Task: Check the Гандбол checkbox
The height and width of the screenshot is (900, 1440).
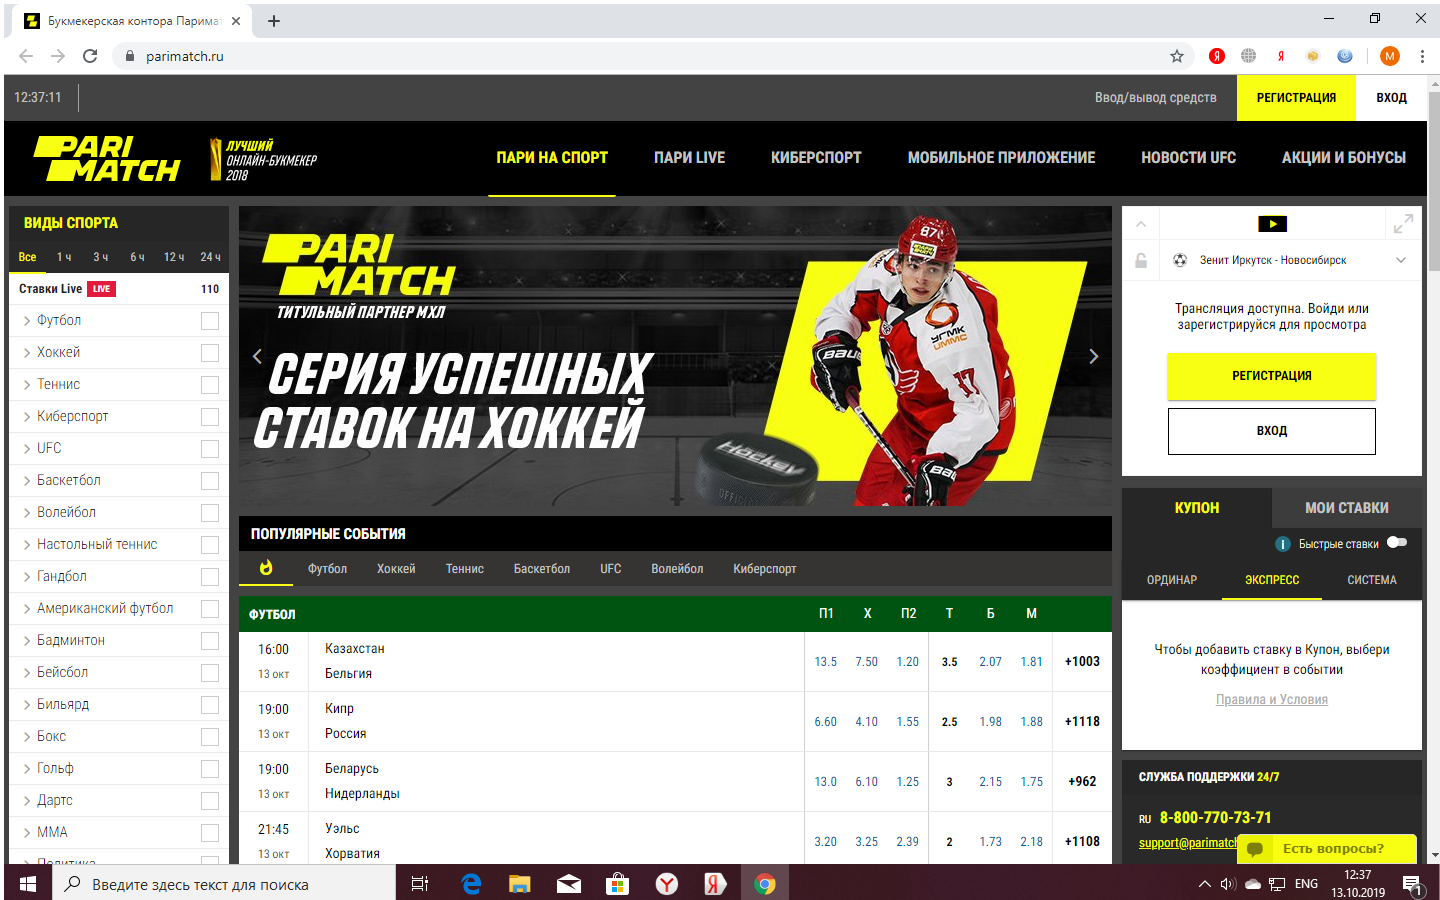Action: [x=210, y=577]
